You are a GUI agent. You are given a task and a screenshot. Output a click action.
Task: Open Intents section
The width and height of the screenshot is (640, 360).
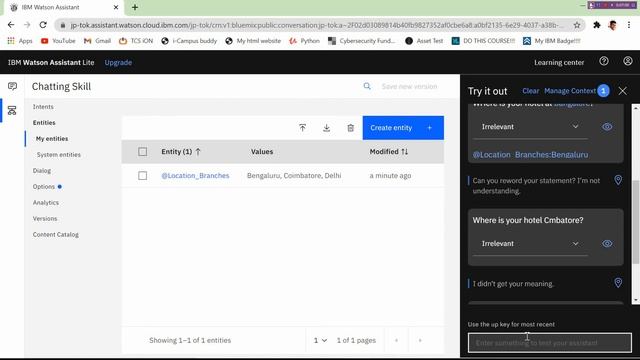click(43, 107)
